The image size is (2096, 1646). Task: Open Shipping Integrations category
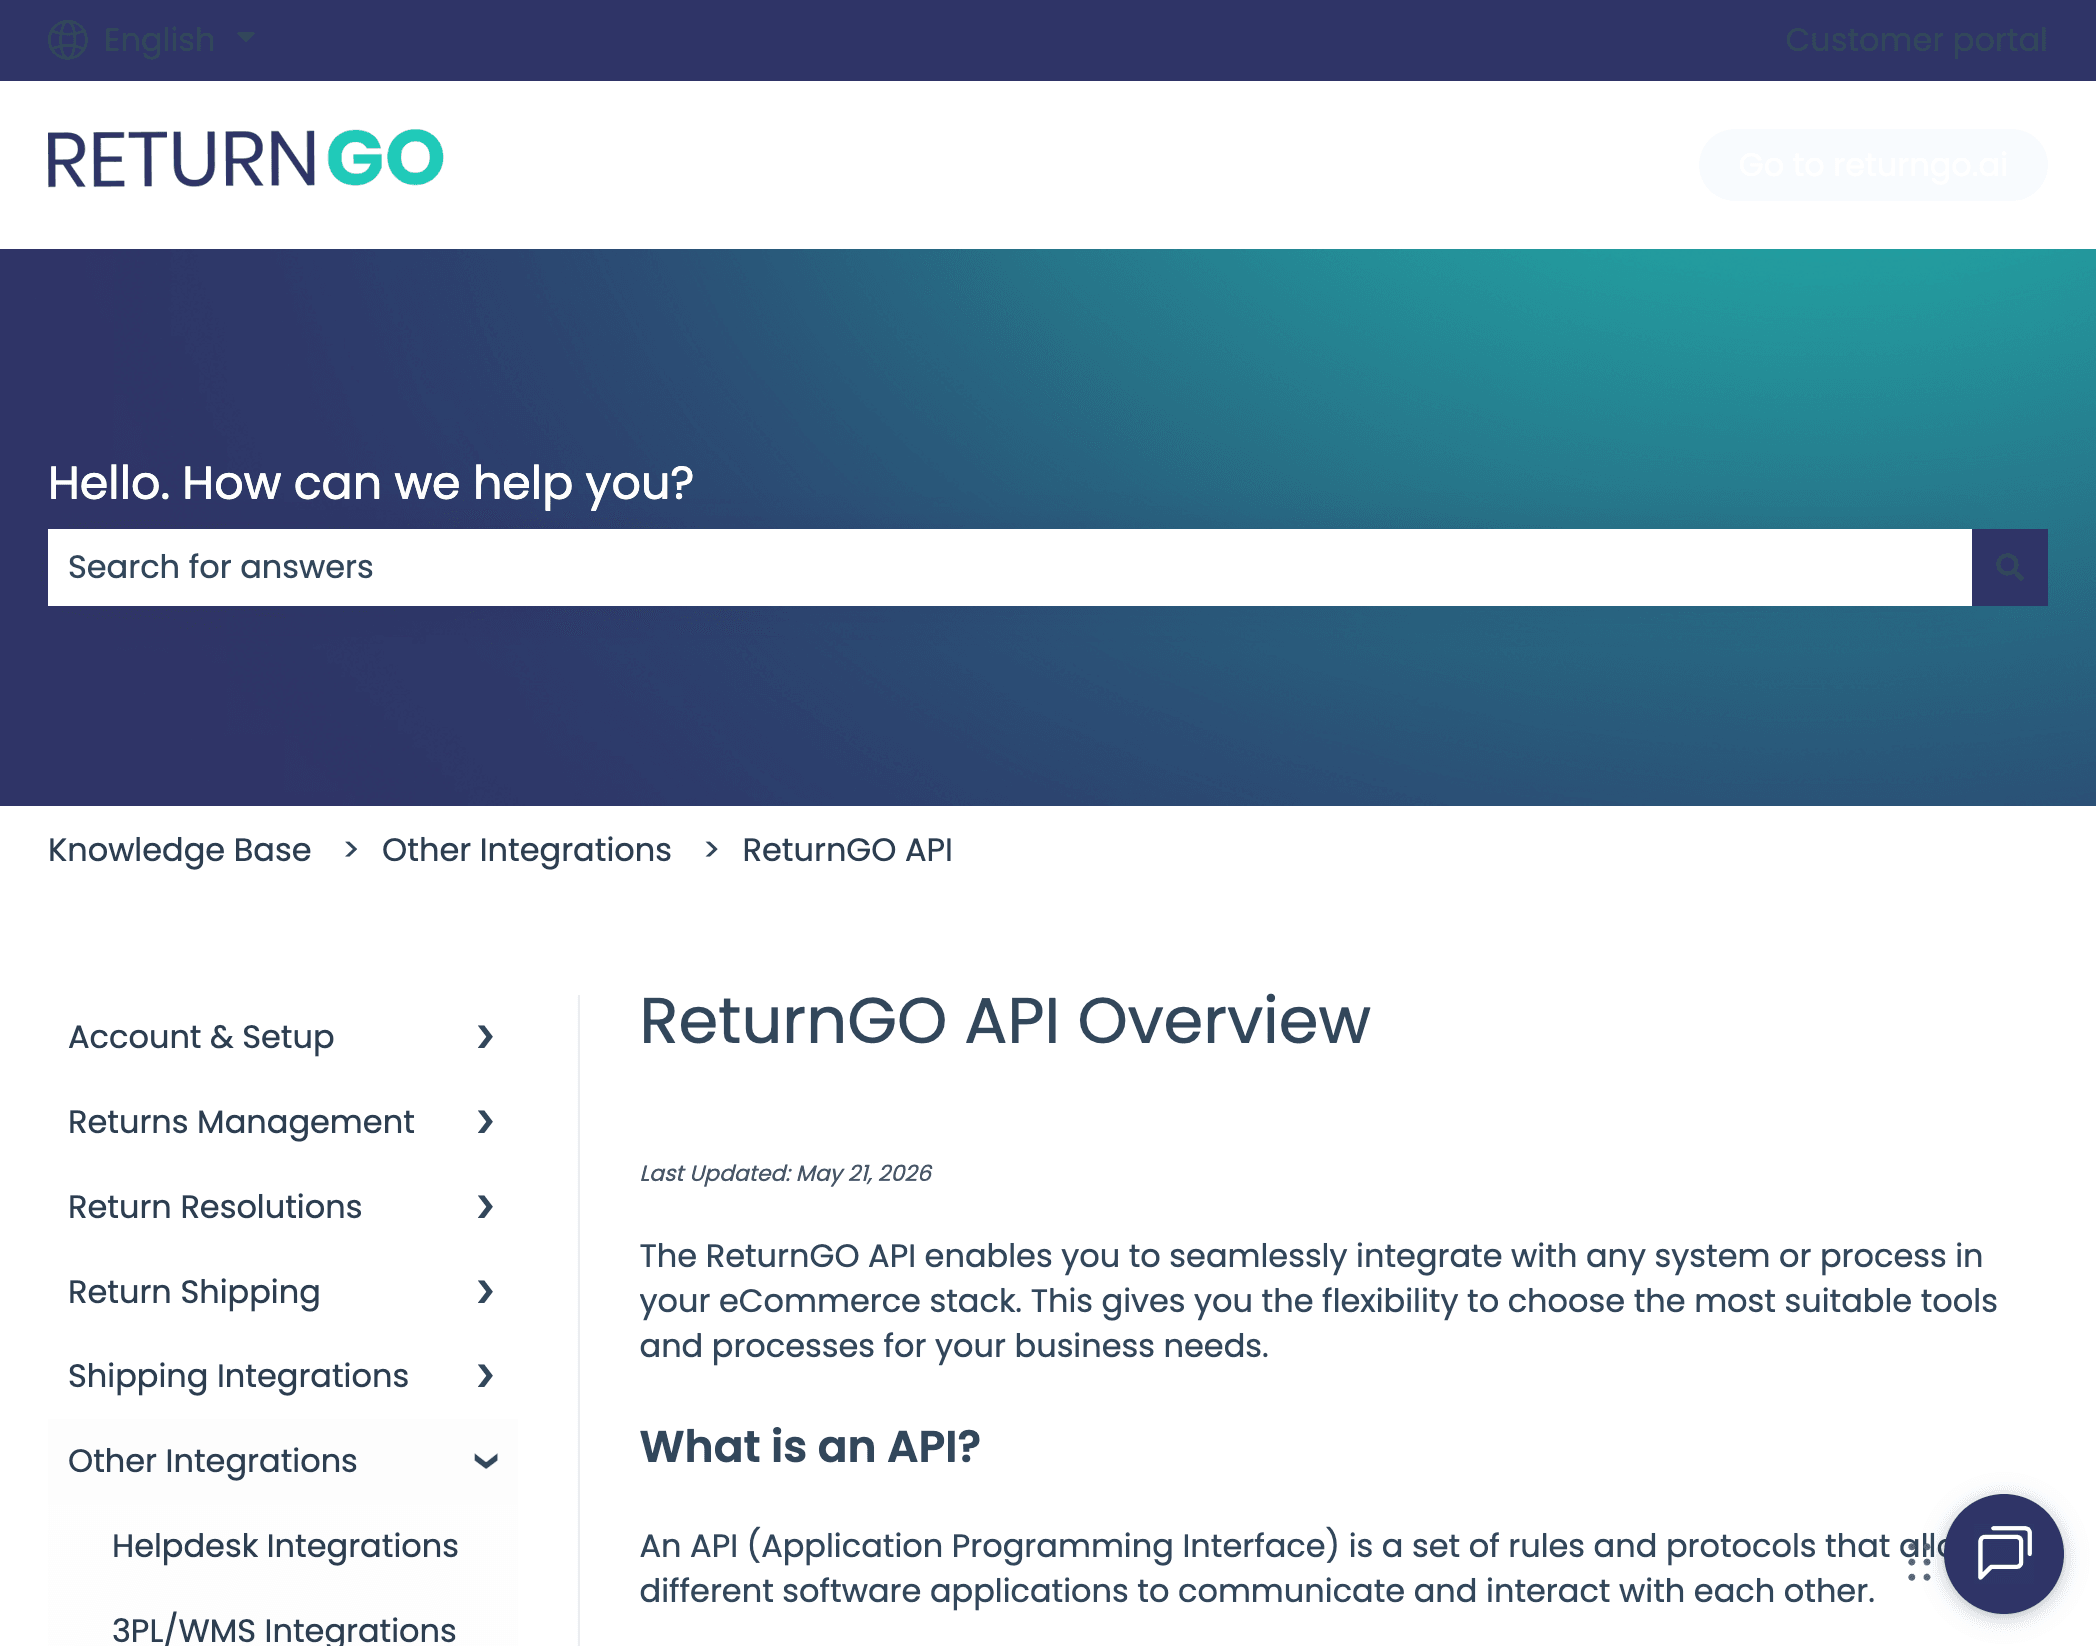pyautogui.click(x=238, y=1376)
